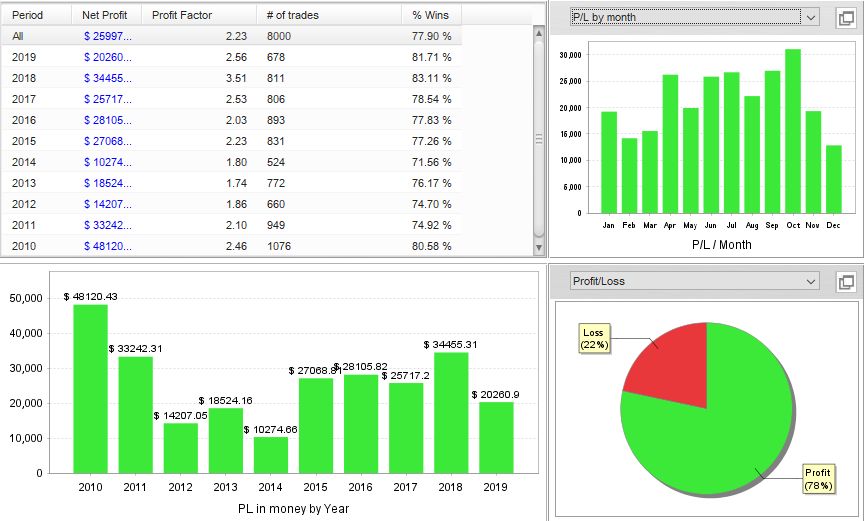The width and height of the screenshot is (865, 521).
Task: Select the 2011 period row
Action: 231,225
